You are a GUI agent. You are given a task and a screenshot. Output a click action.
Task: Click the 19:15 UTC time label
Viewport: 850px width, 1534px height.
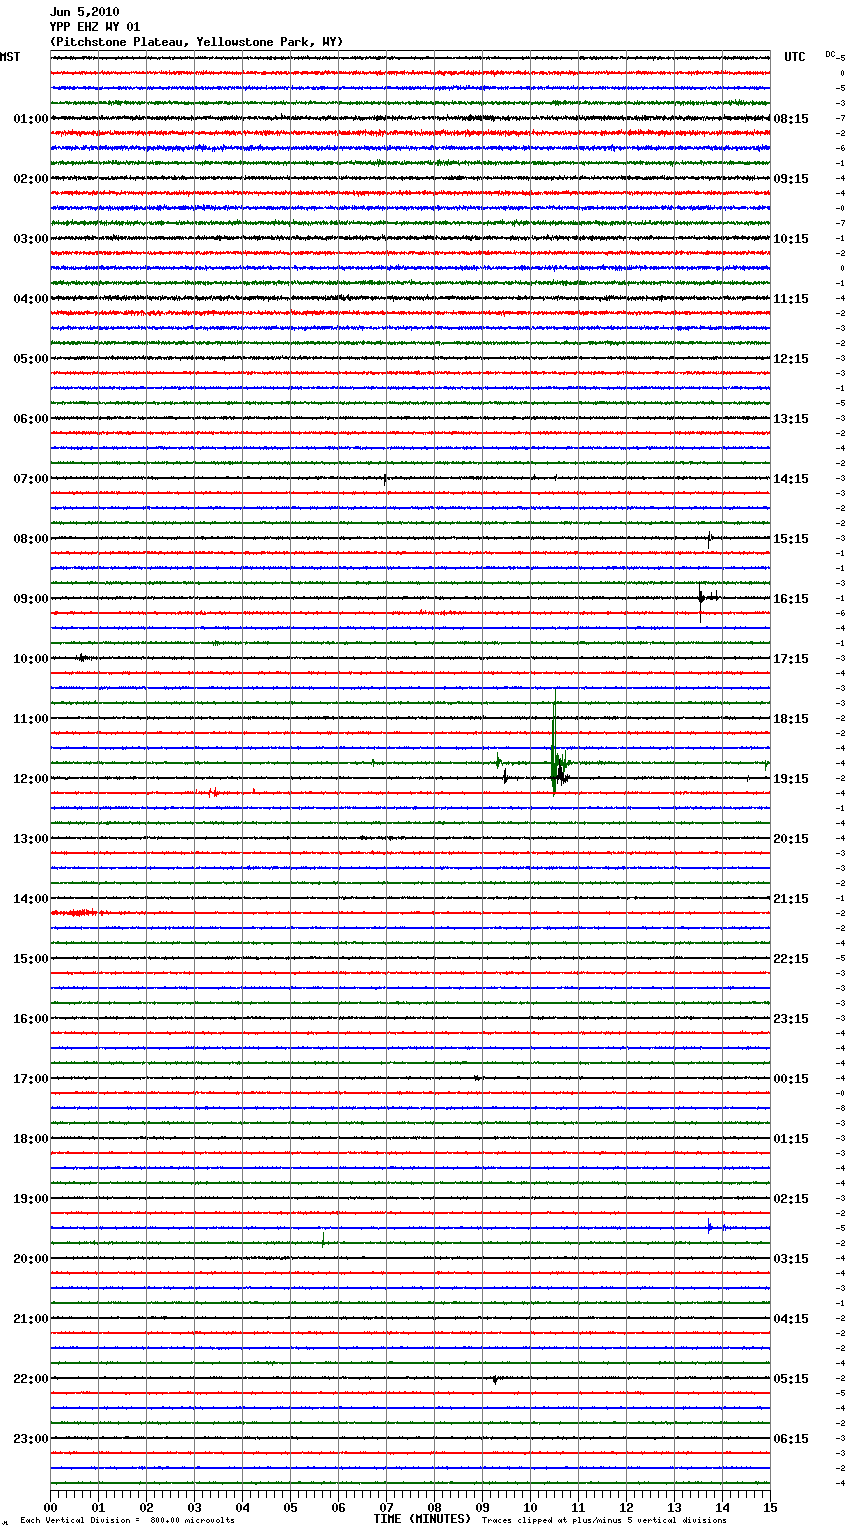pyautogui.click(x=791, y=779)
